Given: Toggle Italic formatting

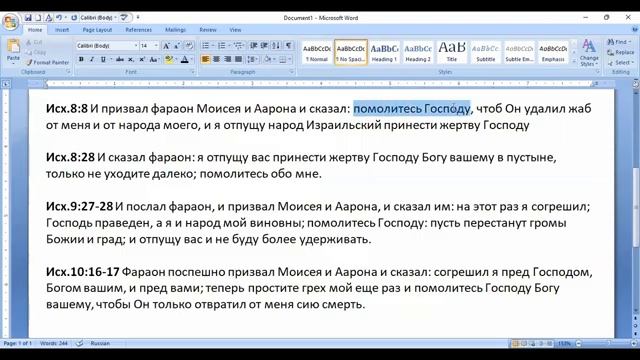Looking at the screenshot, I should click(92, 60).
